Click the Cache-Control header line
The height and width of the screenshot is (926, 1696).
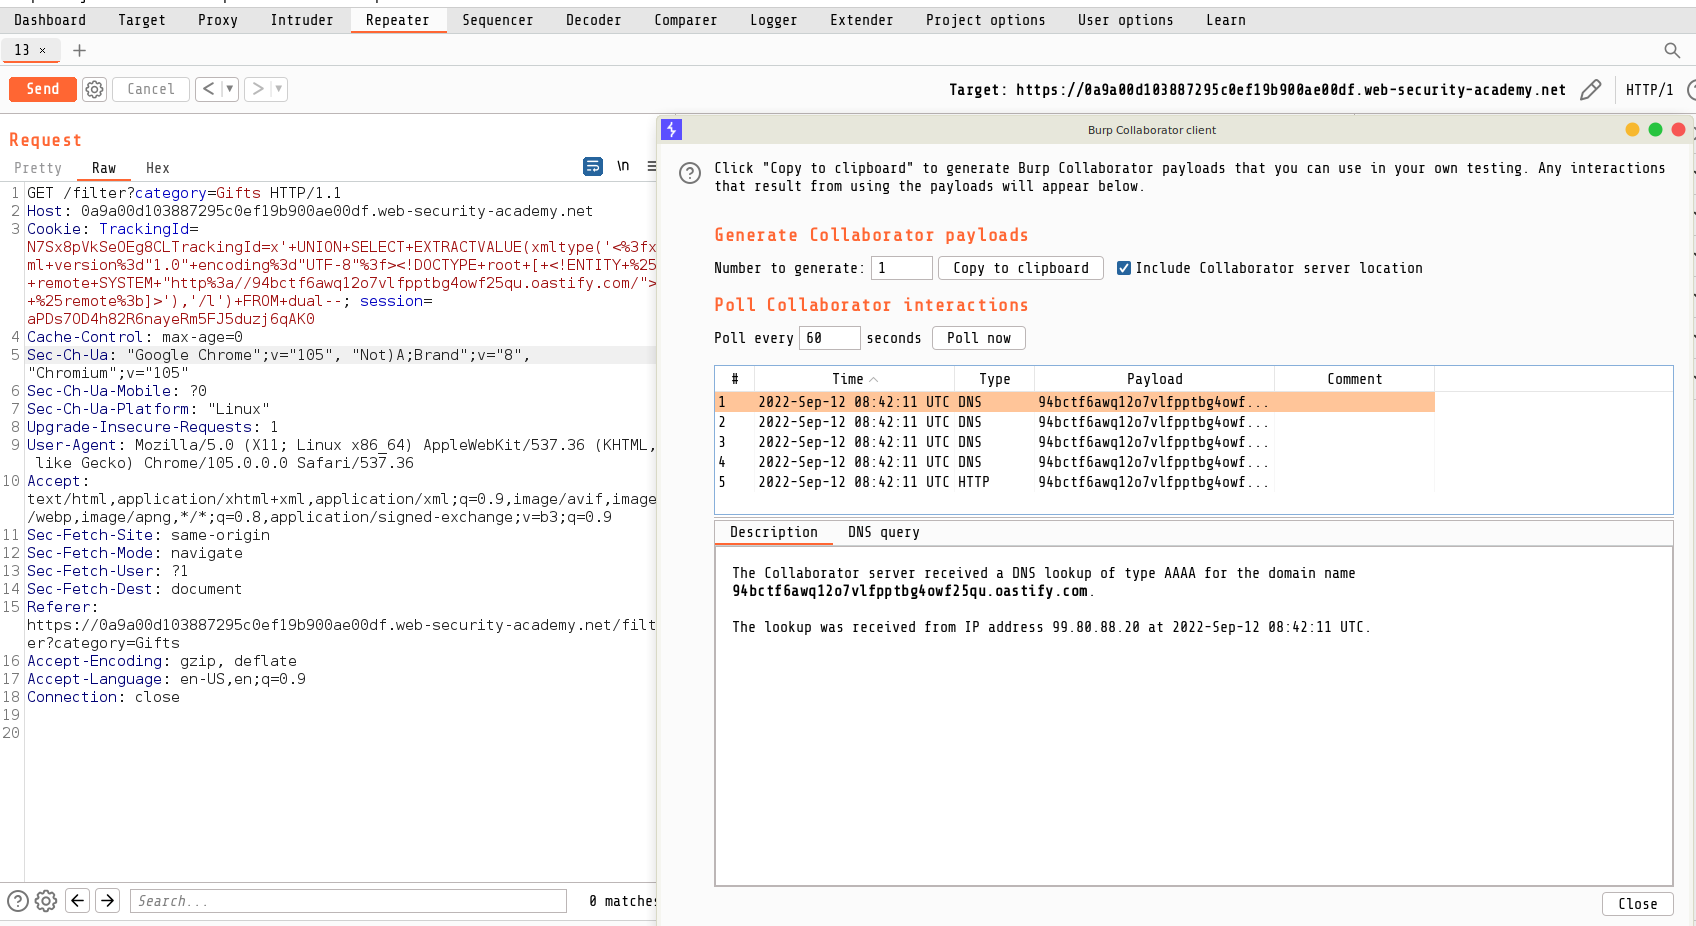point(135,337)
